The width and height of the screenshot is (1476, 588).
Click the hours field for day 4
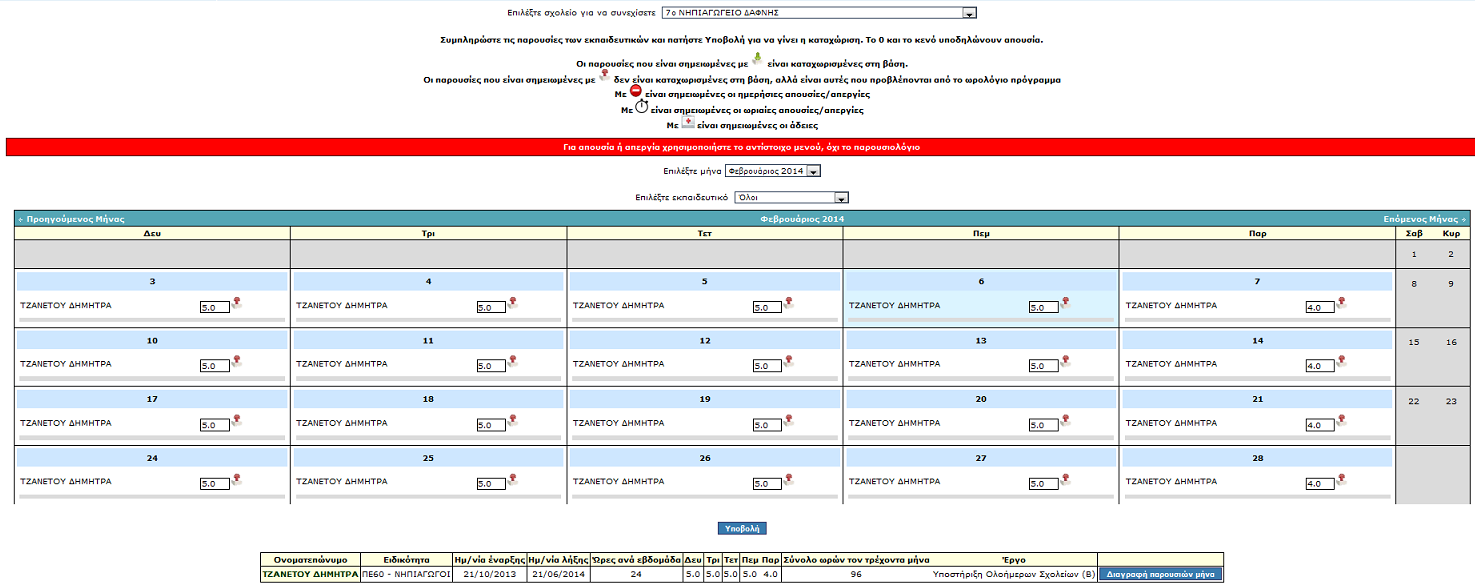491,307
